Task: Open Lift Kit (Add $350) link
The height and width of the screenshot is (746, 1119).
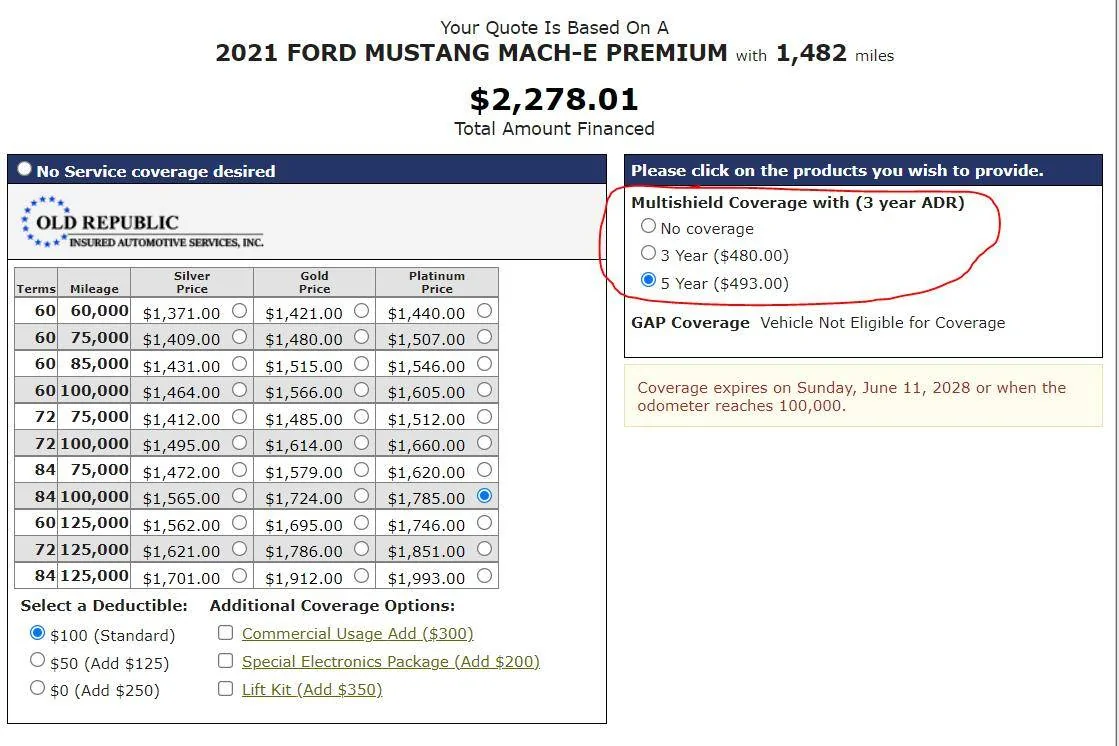Action: (x=312, y=690)
